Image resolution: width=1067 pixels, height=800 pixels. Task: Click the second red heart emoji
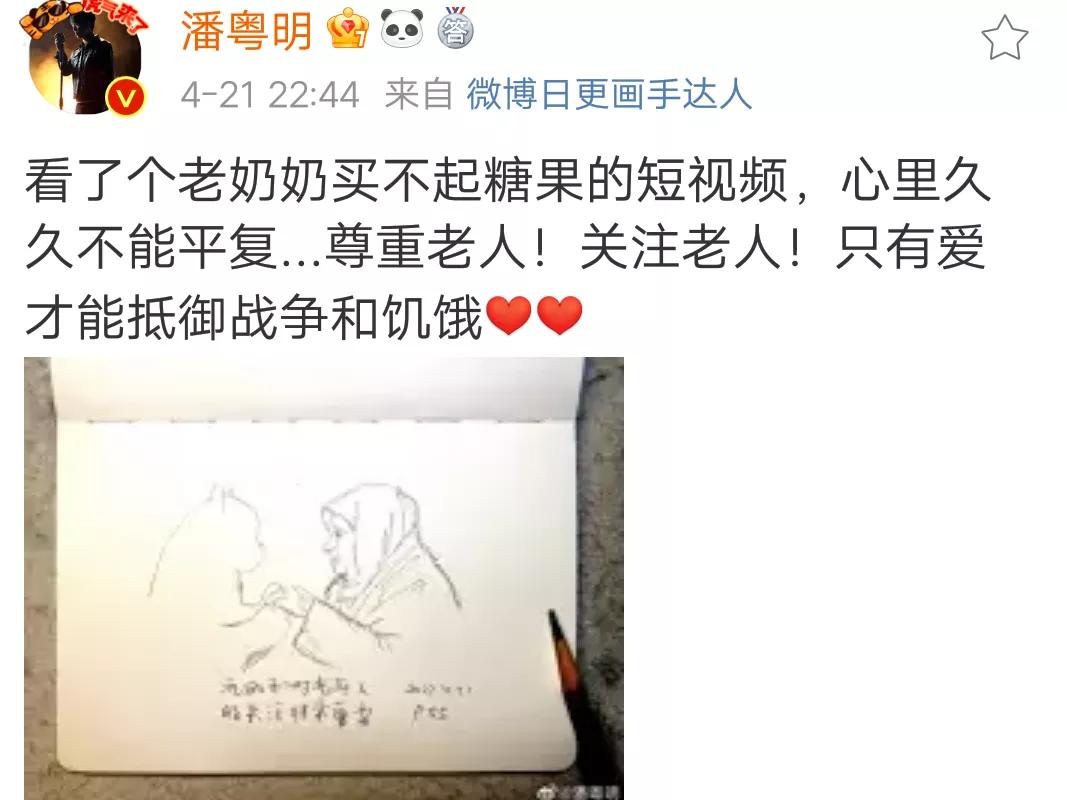pos(559,316)
